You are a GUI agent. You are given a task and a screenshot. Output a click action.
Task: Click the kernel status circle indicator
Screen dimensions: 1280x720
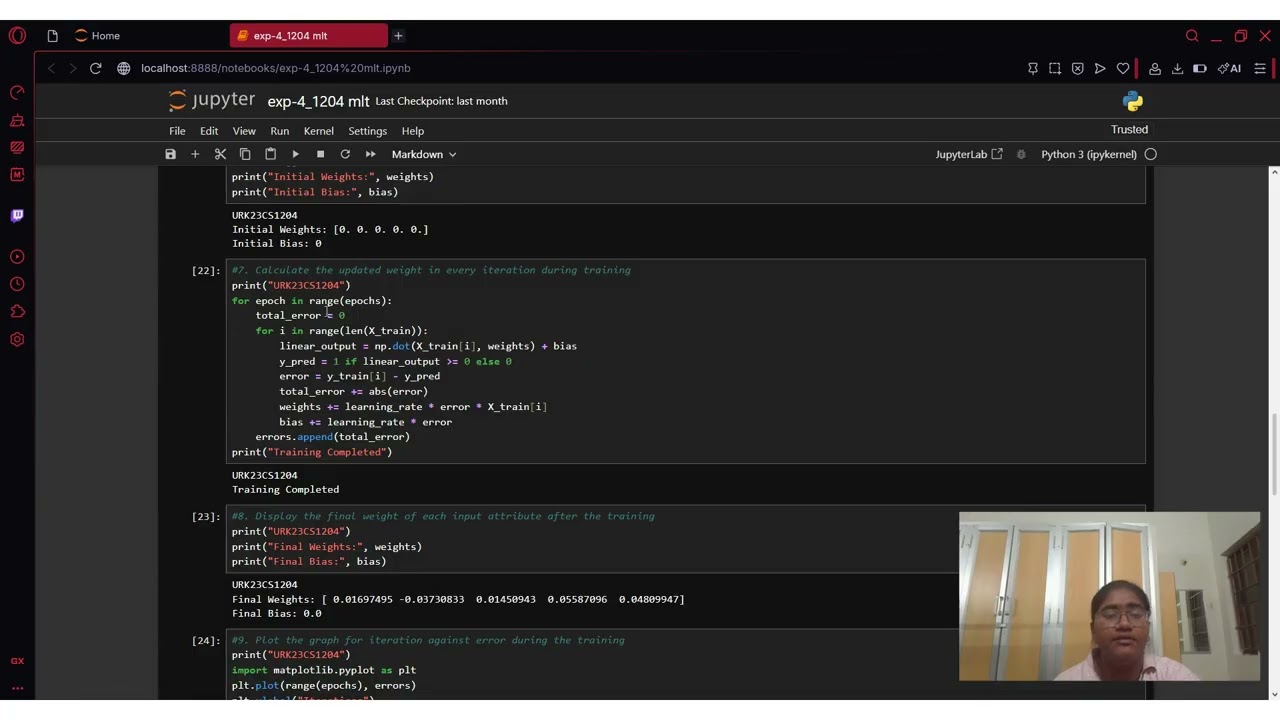pyautogui.click(x=1150, y=154)
